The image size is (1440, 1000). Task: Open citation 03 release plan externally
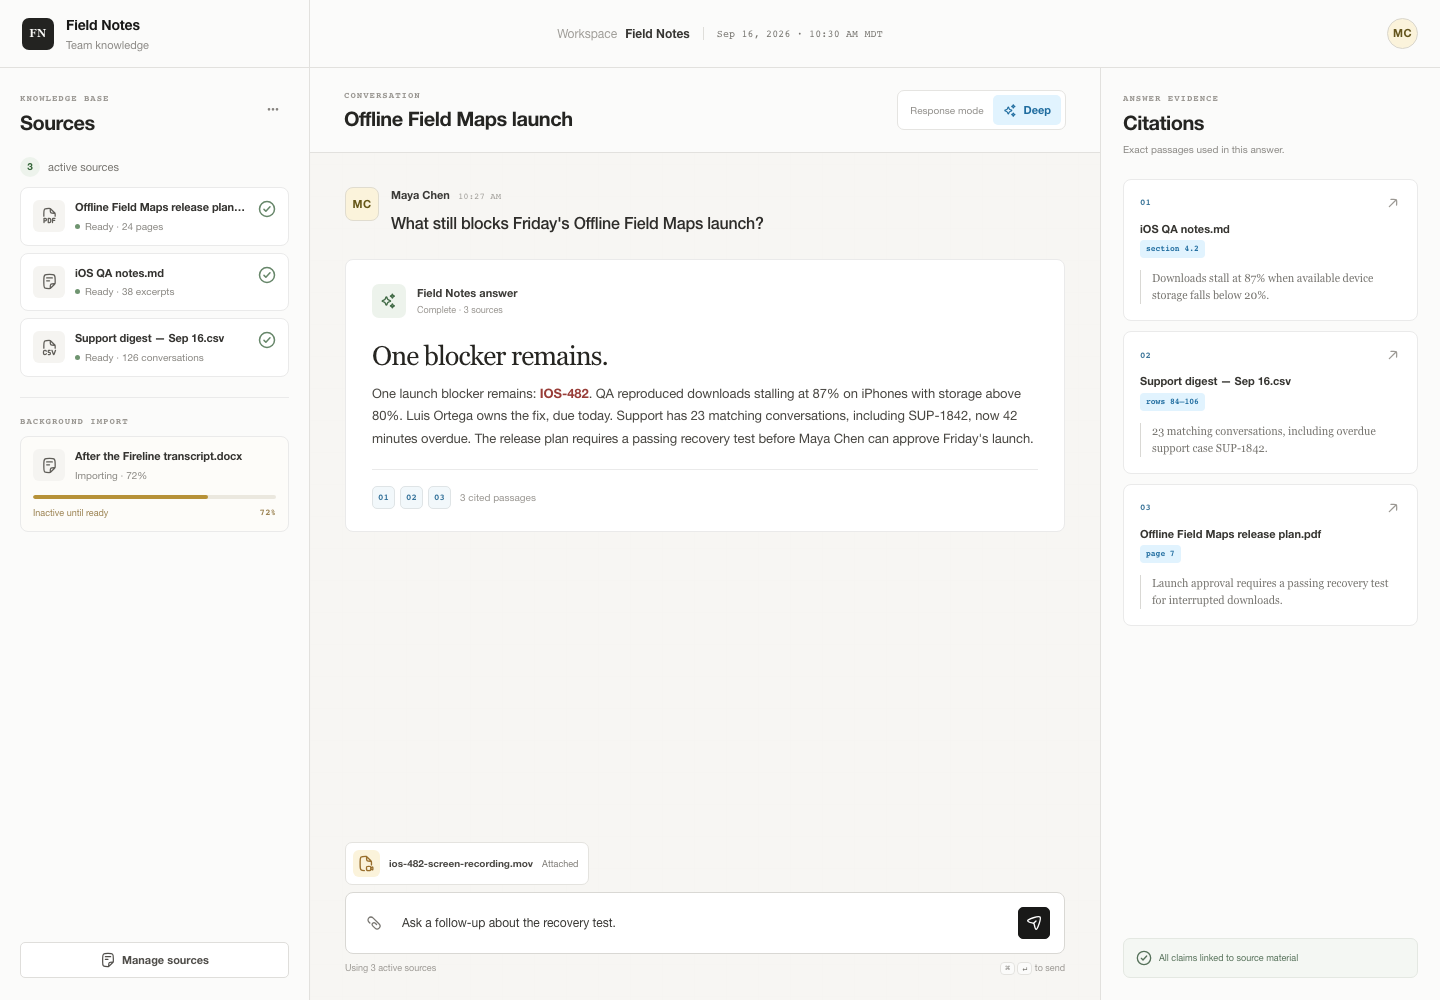coord(1392,508)
